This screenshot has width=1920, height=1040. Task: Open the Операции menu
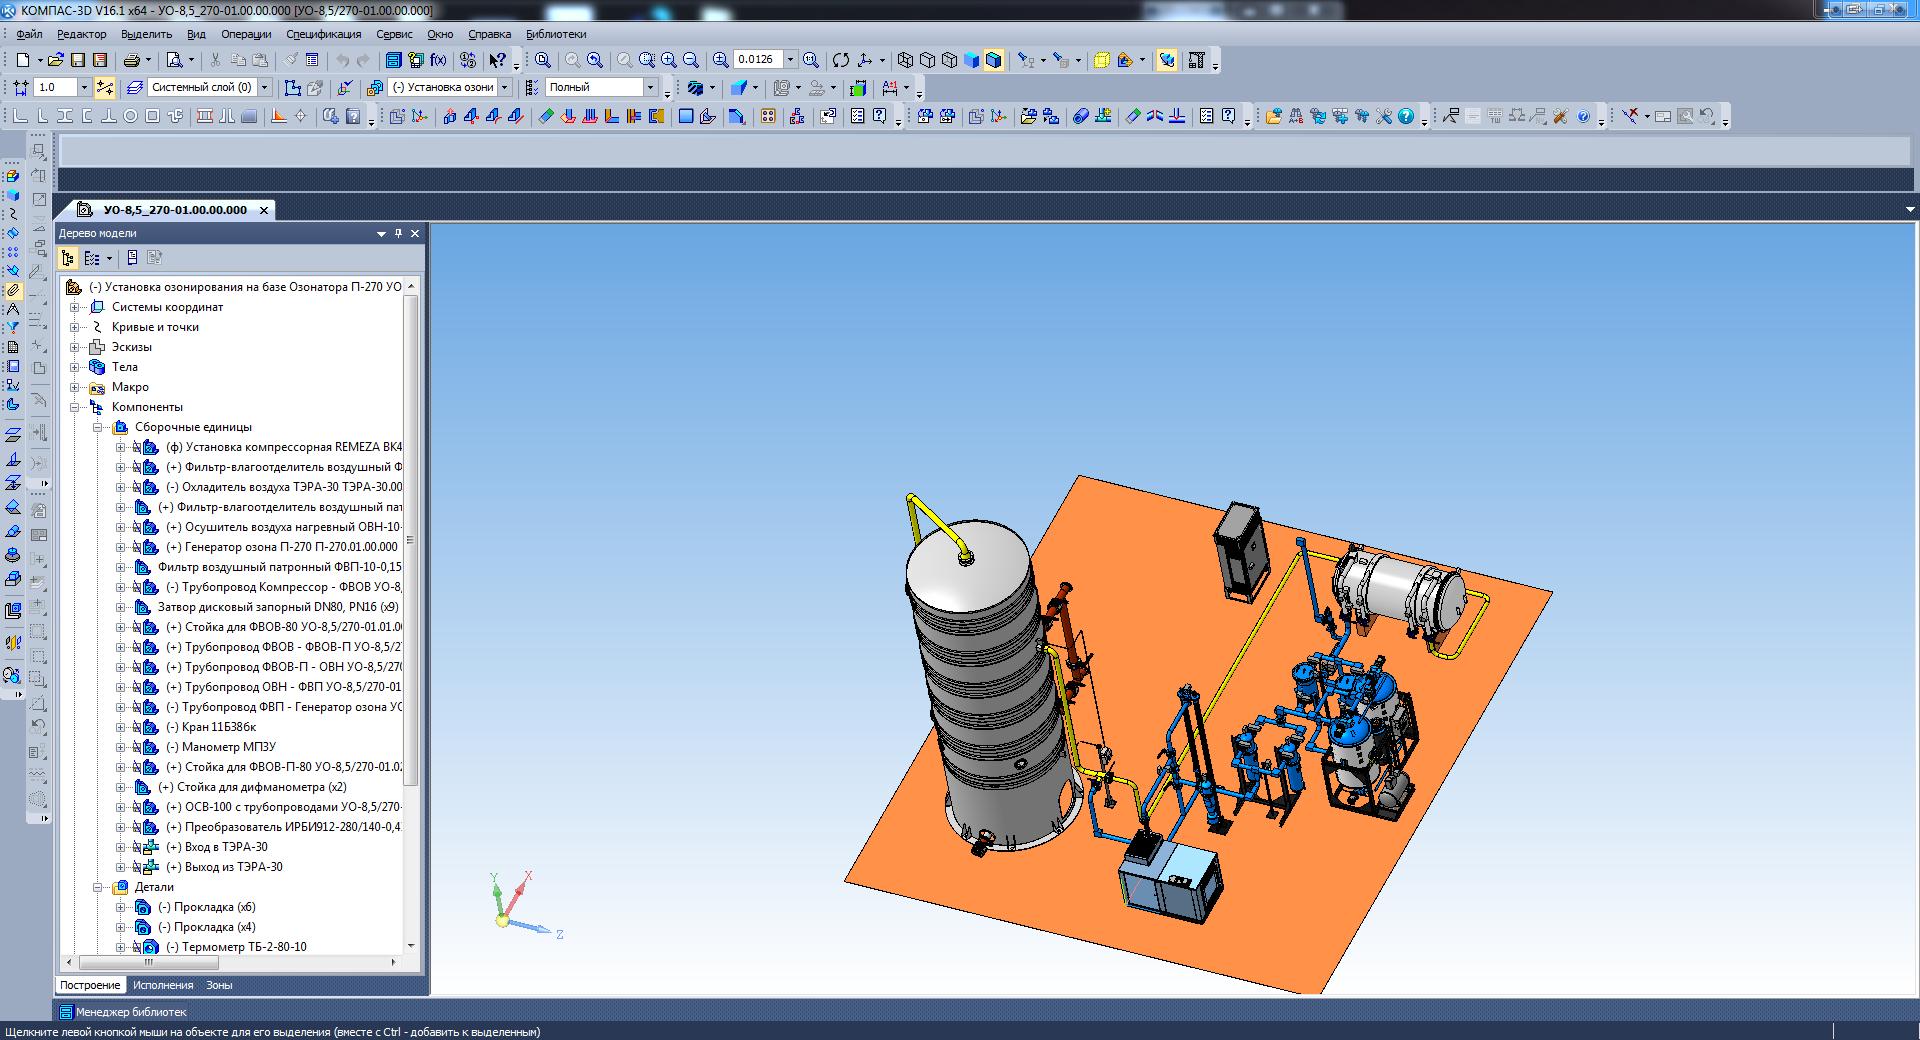coord(246,34)
